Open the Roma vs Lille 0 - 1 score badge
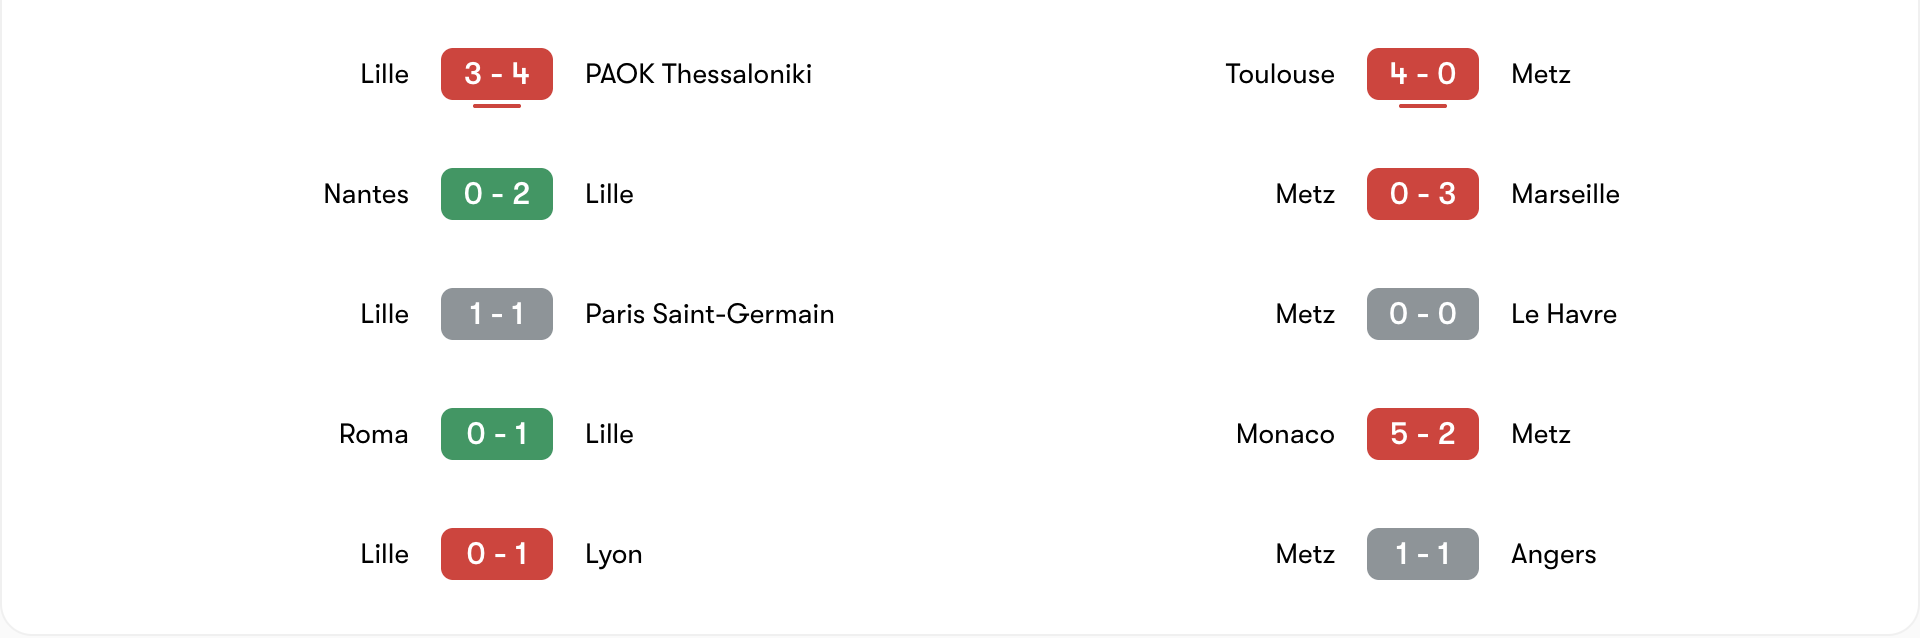Image resolution: width=1920 pixels, height=638 pixels. (496, 434)
